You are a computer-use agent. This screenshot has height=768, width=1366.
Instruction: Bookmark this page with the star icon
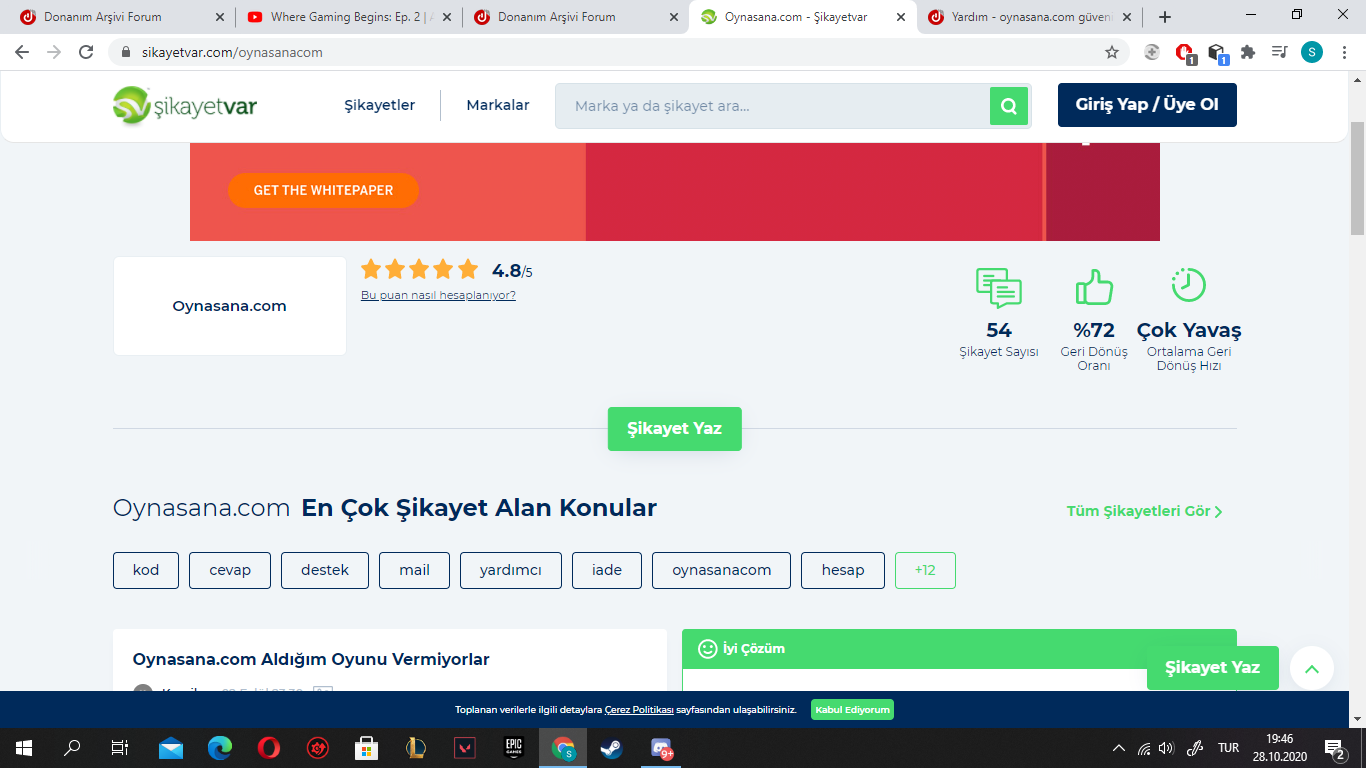[1111, 52]
